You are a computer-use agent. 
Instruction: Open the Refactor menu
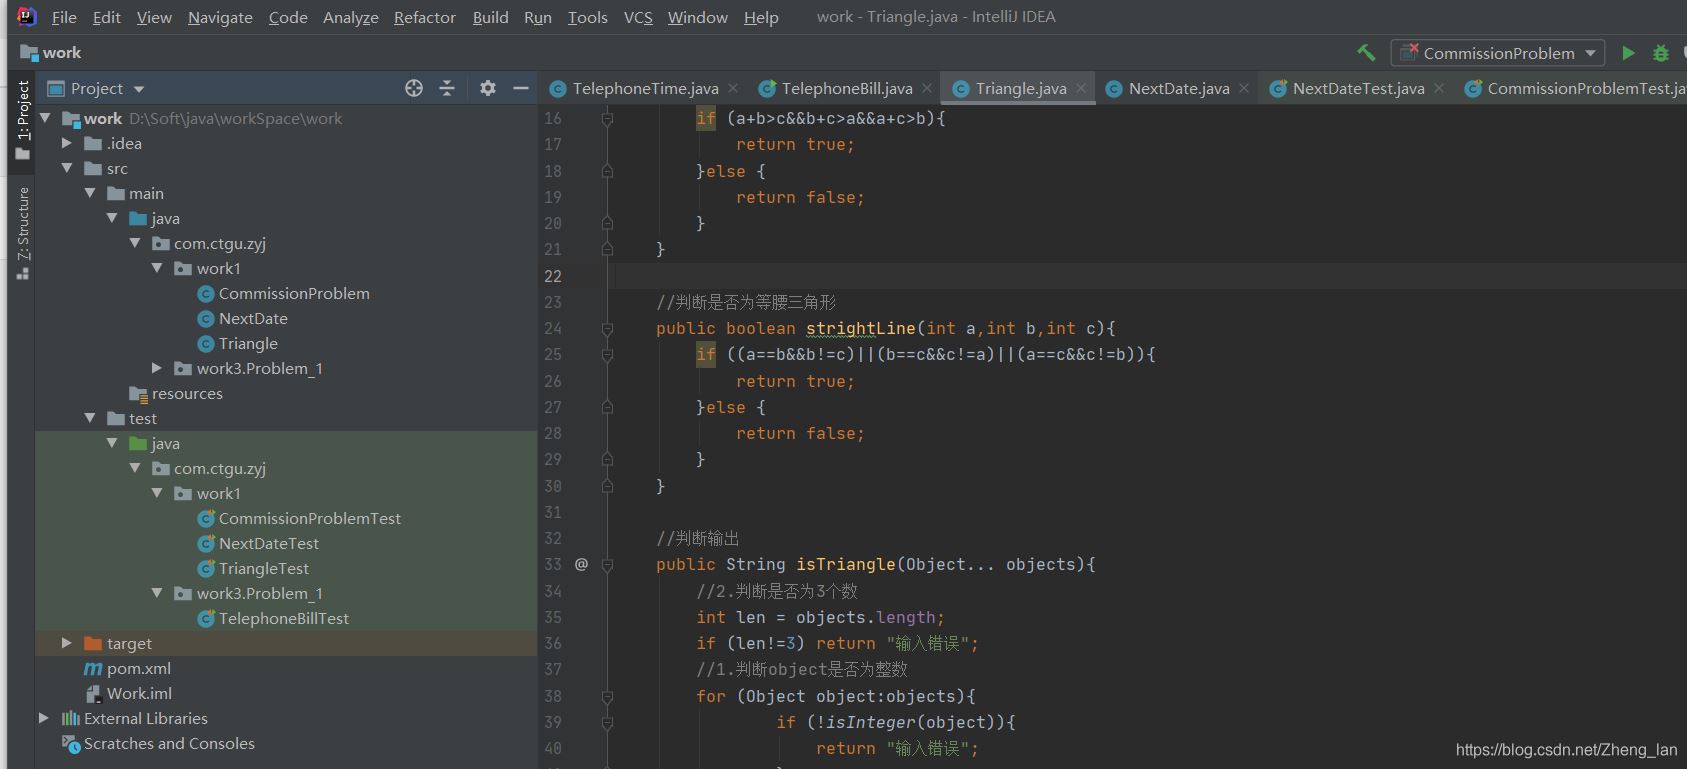424,17
